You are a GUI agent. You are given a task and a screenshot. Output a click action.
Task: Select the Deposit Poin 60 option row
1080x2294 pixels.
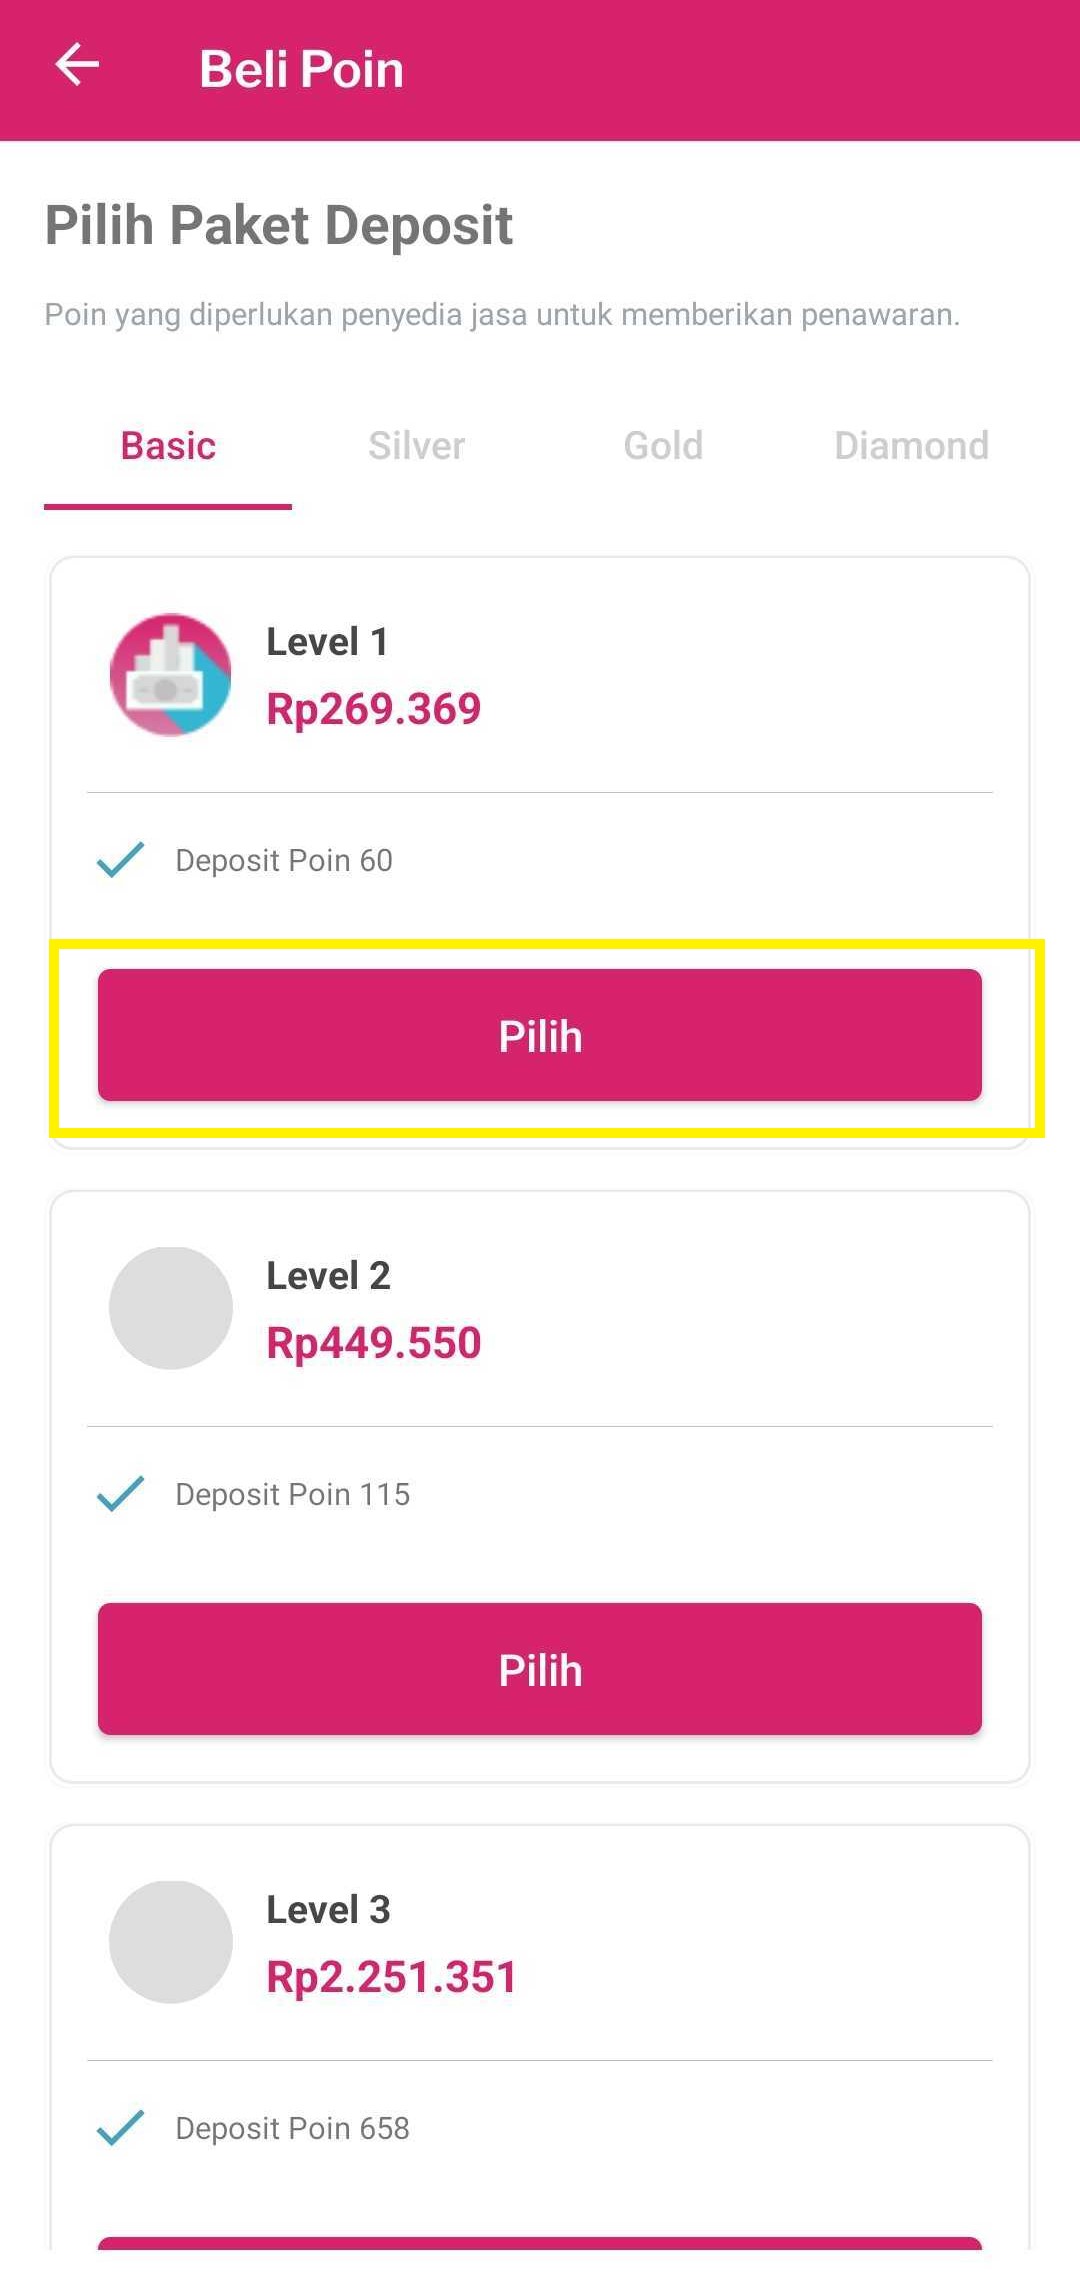(283, 860)
